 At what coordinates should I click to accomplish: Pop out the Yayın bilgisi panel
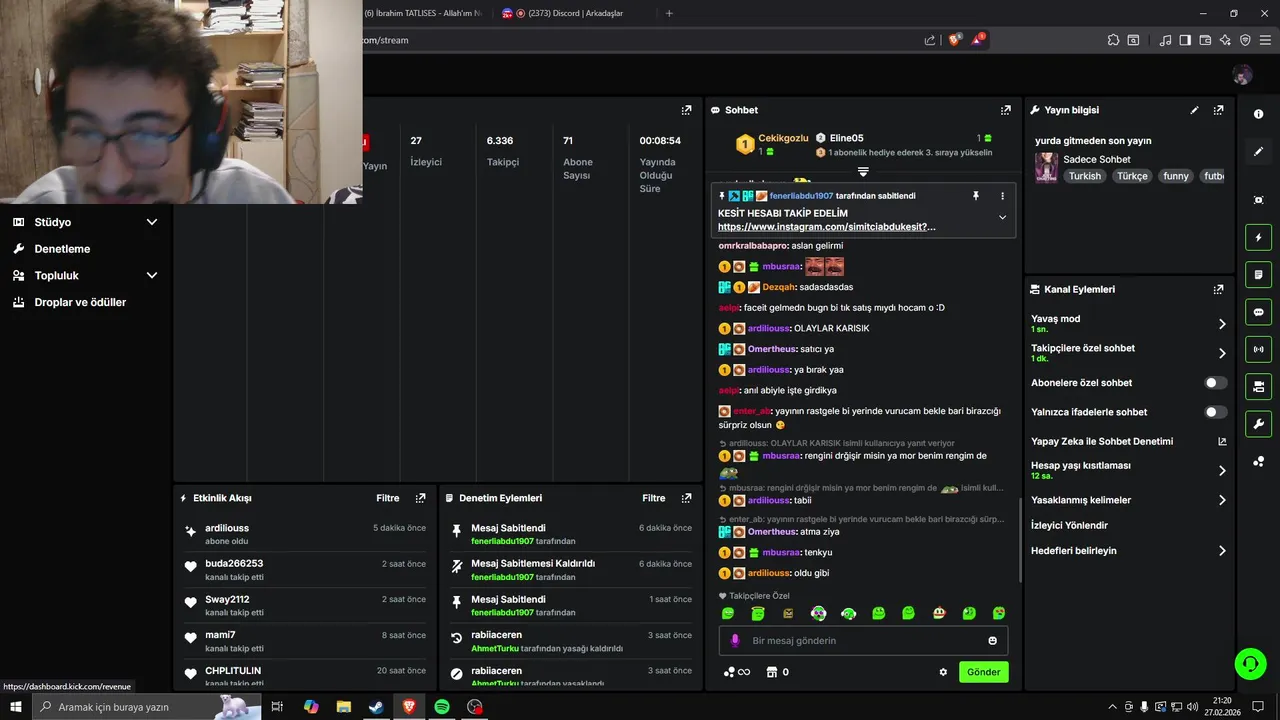pyautogui.click(x=1218, y=110)
